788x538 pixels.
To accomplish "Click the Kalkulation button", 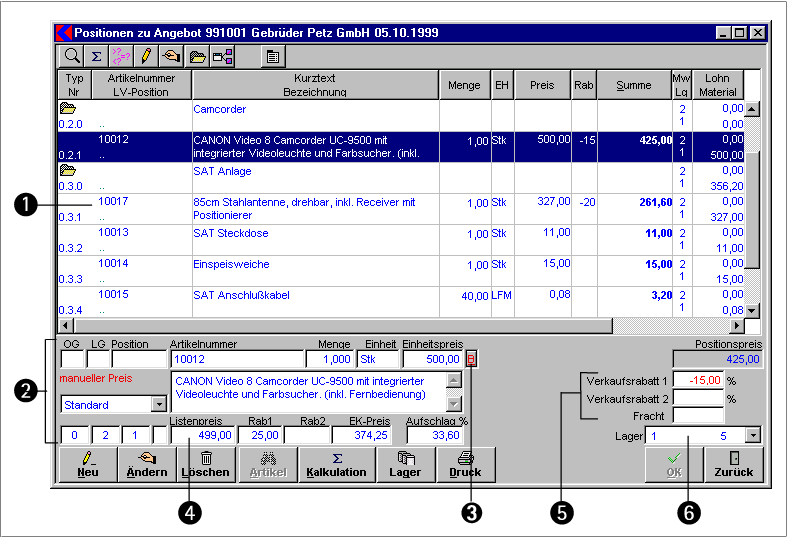I will 337,465.
